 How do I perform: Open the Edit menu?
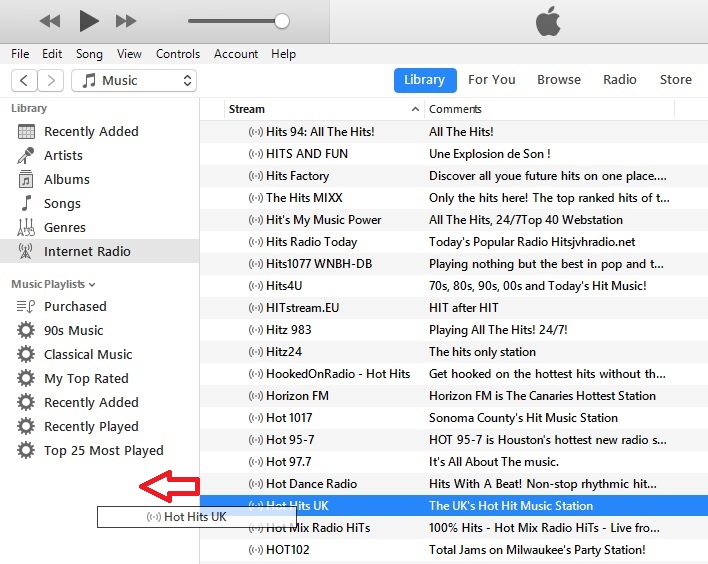click(52, 54)
